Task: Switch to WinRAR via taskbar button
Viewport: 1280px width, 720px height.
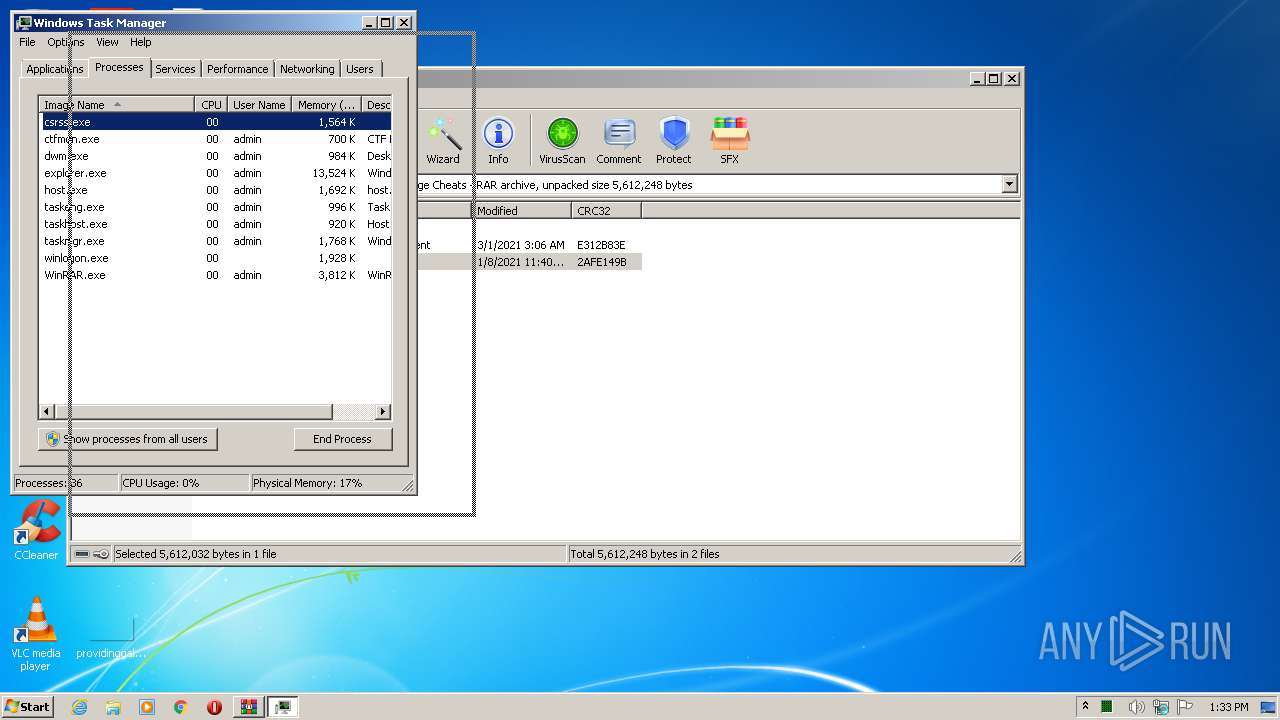Action: coord(249,707)
